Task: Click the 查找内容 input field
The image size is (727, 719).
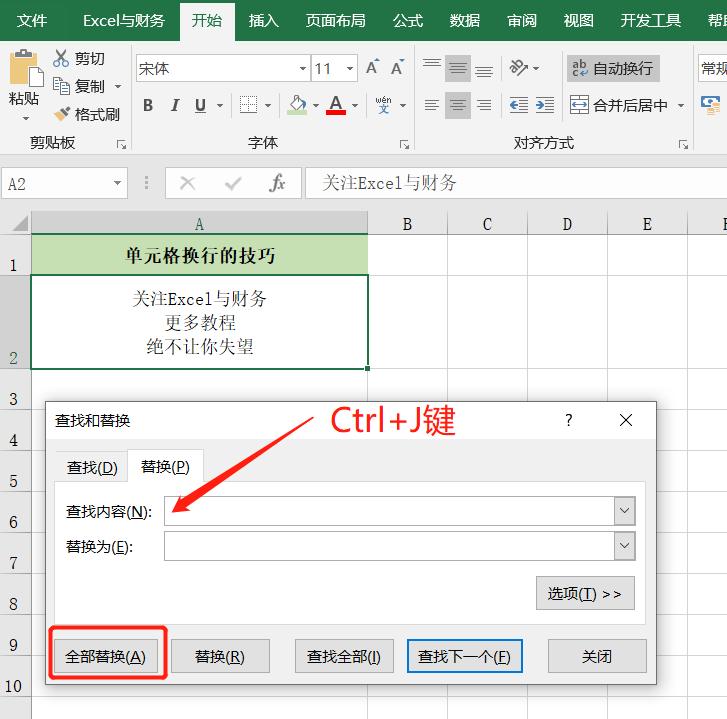Action: click(389, 510)
